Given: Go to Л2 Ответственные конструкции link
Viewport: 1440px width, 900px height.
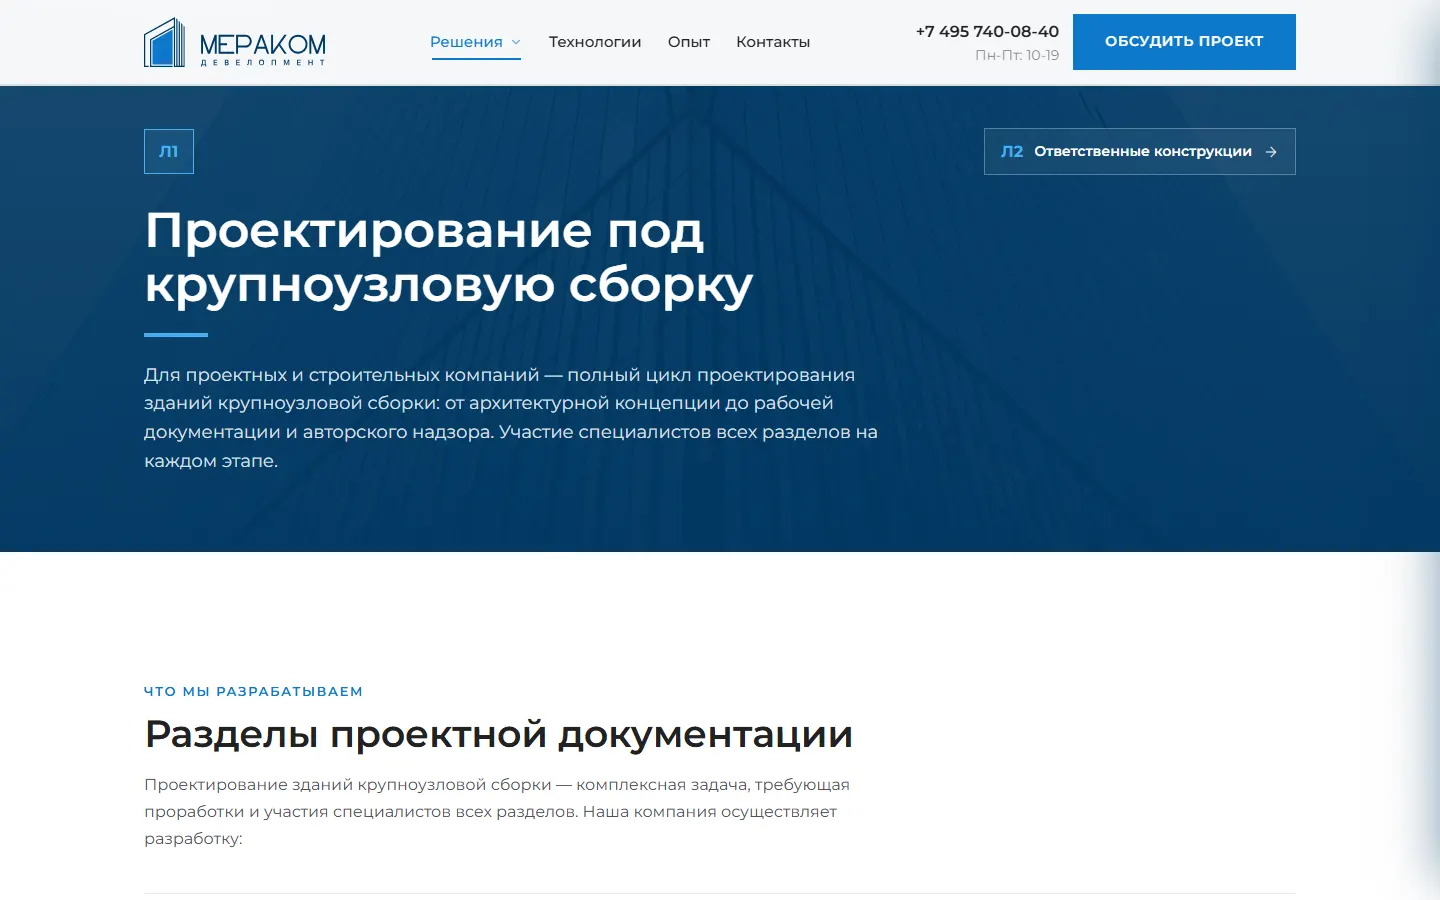Looking at the screenshot, I should [x=1140, y=151].
